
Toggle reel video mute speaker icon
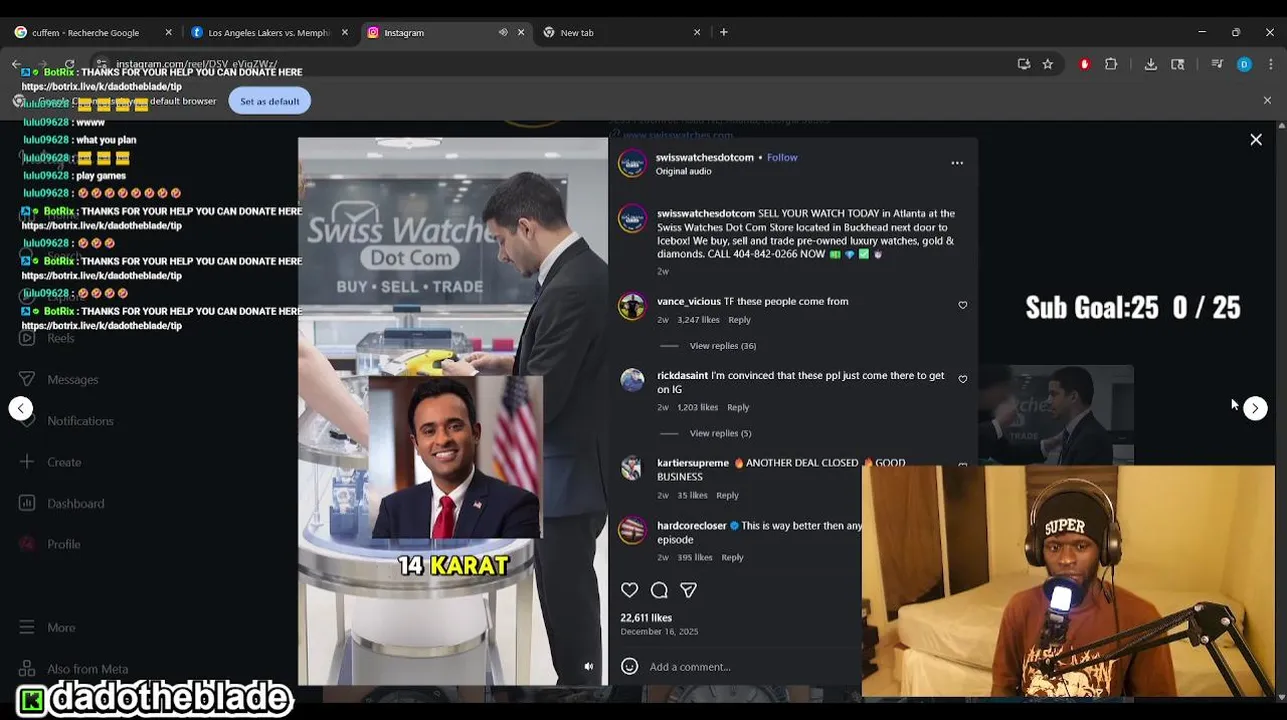[x=588, y=667]
